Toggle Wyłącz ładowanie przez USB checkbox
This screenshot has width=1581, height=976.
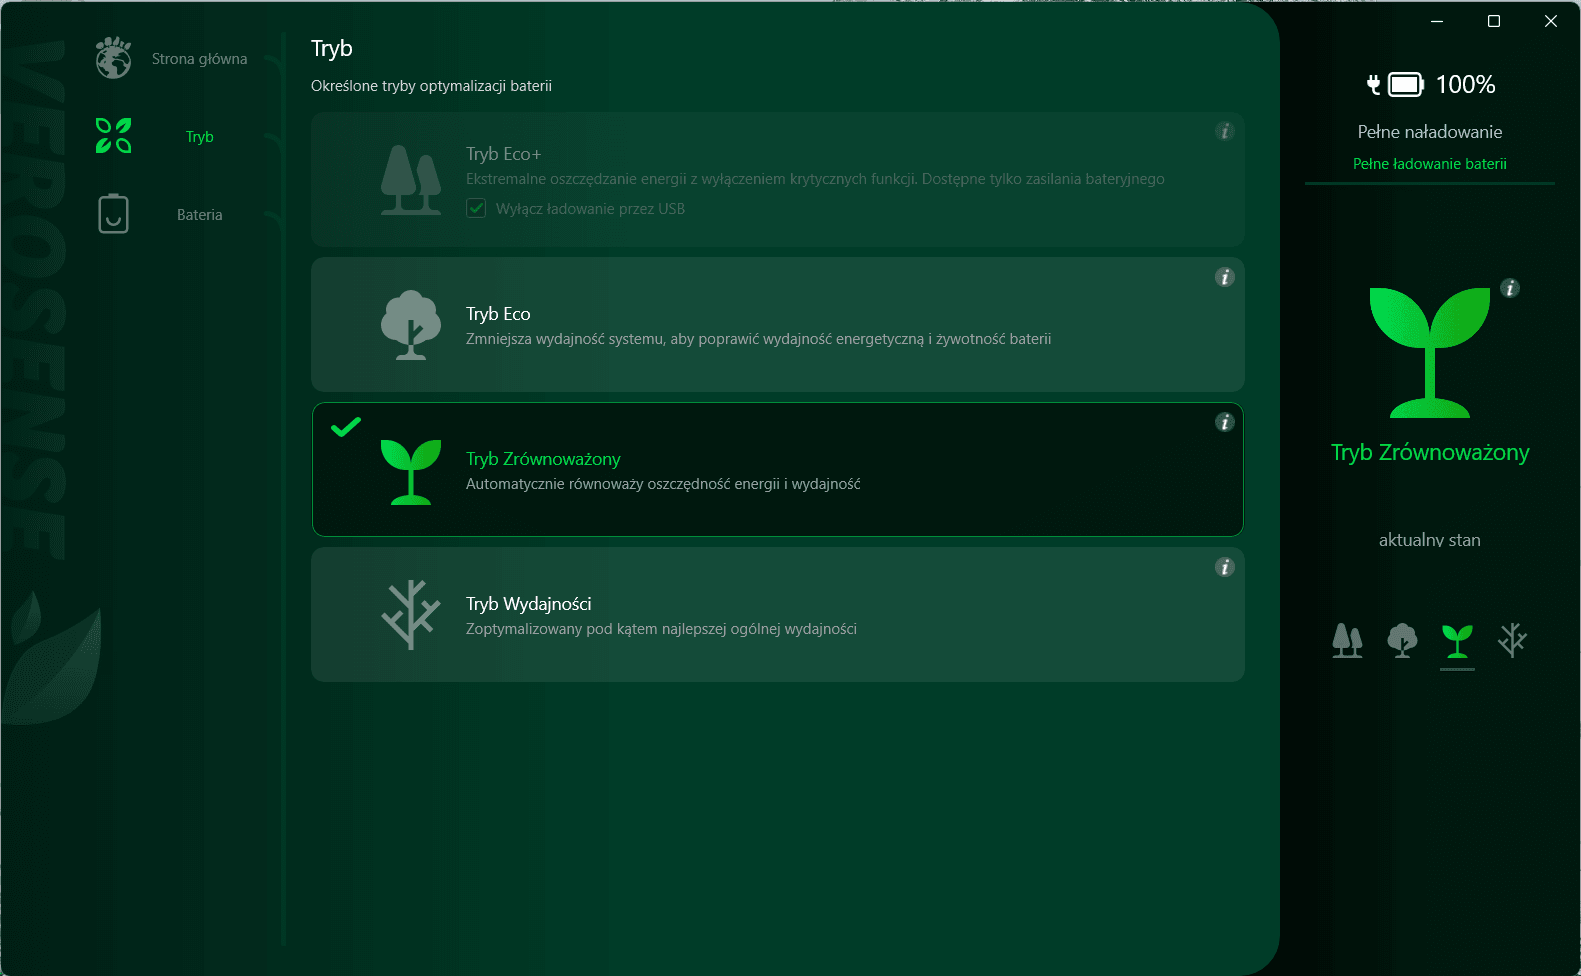coord(476,208)
